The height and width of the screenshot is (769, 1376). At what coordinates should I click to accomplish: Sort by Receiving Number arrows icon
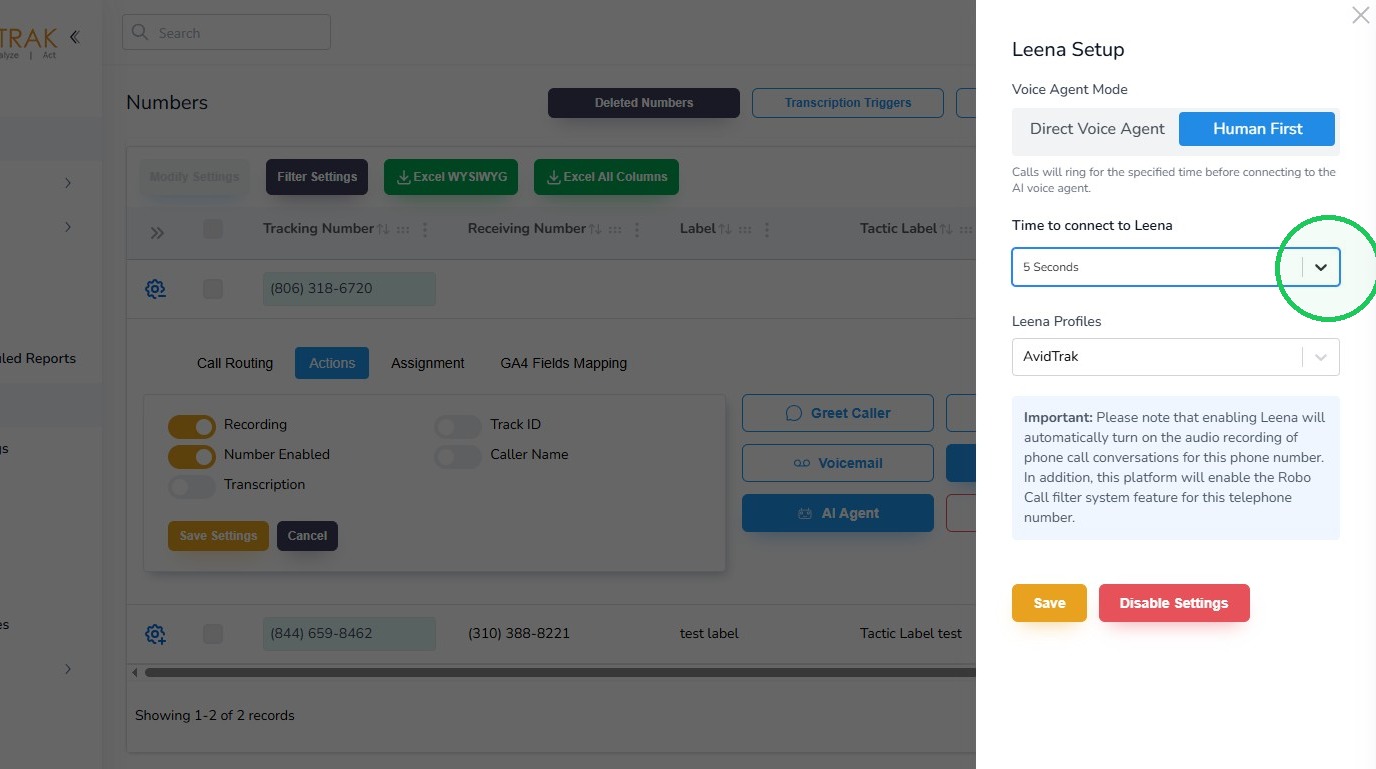(595, 229)
